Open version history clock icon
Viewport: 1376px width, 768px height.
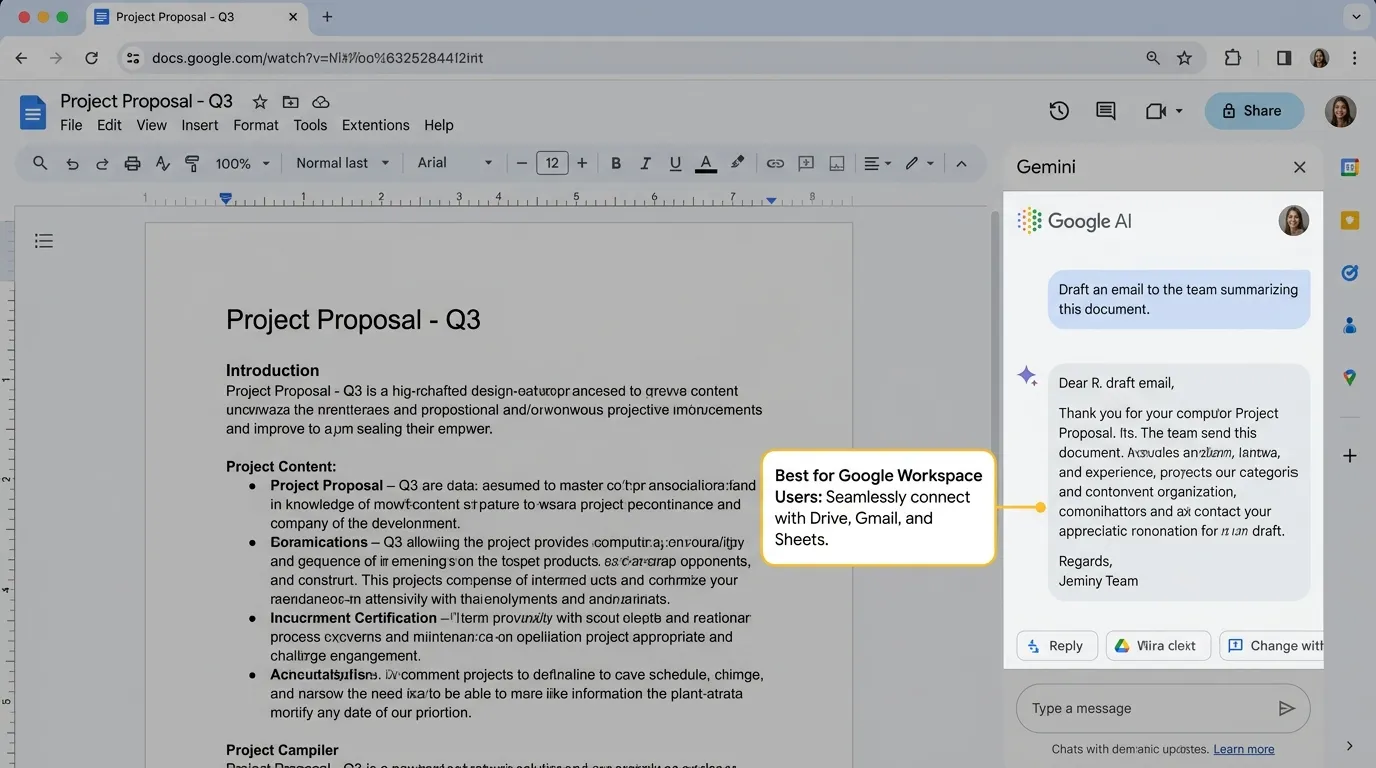click(1059, 111)
